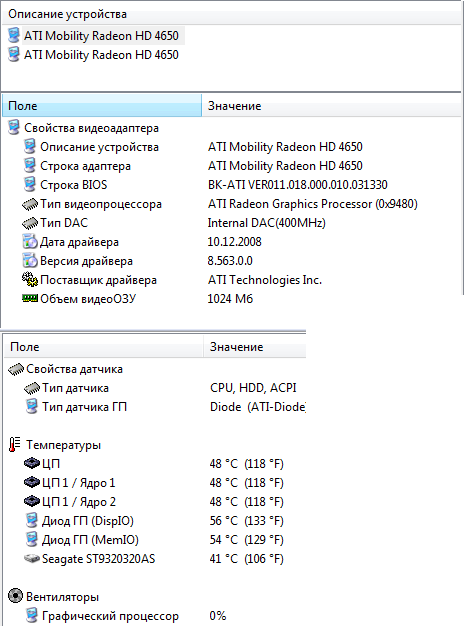Click the fan icon beside Вентиляторы

15,596
